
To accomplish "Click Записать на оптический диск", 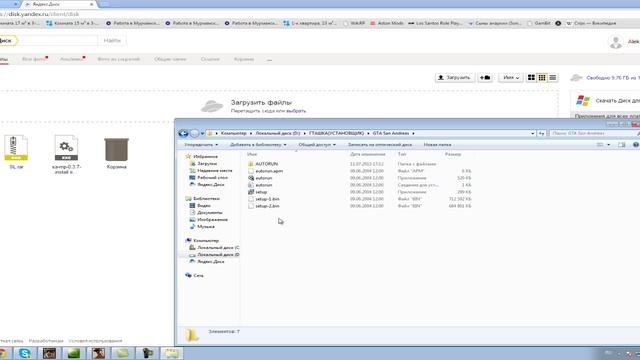I will [380, 144].
